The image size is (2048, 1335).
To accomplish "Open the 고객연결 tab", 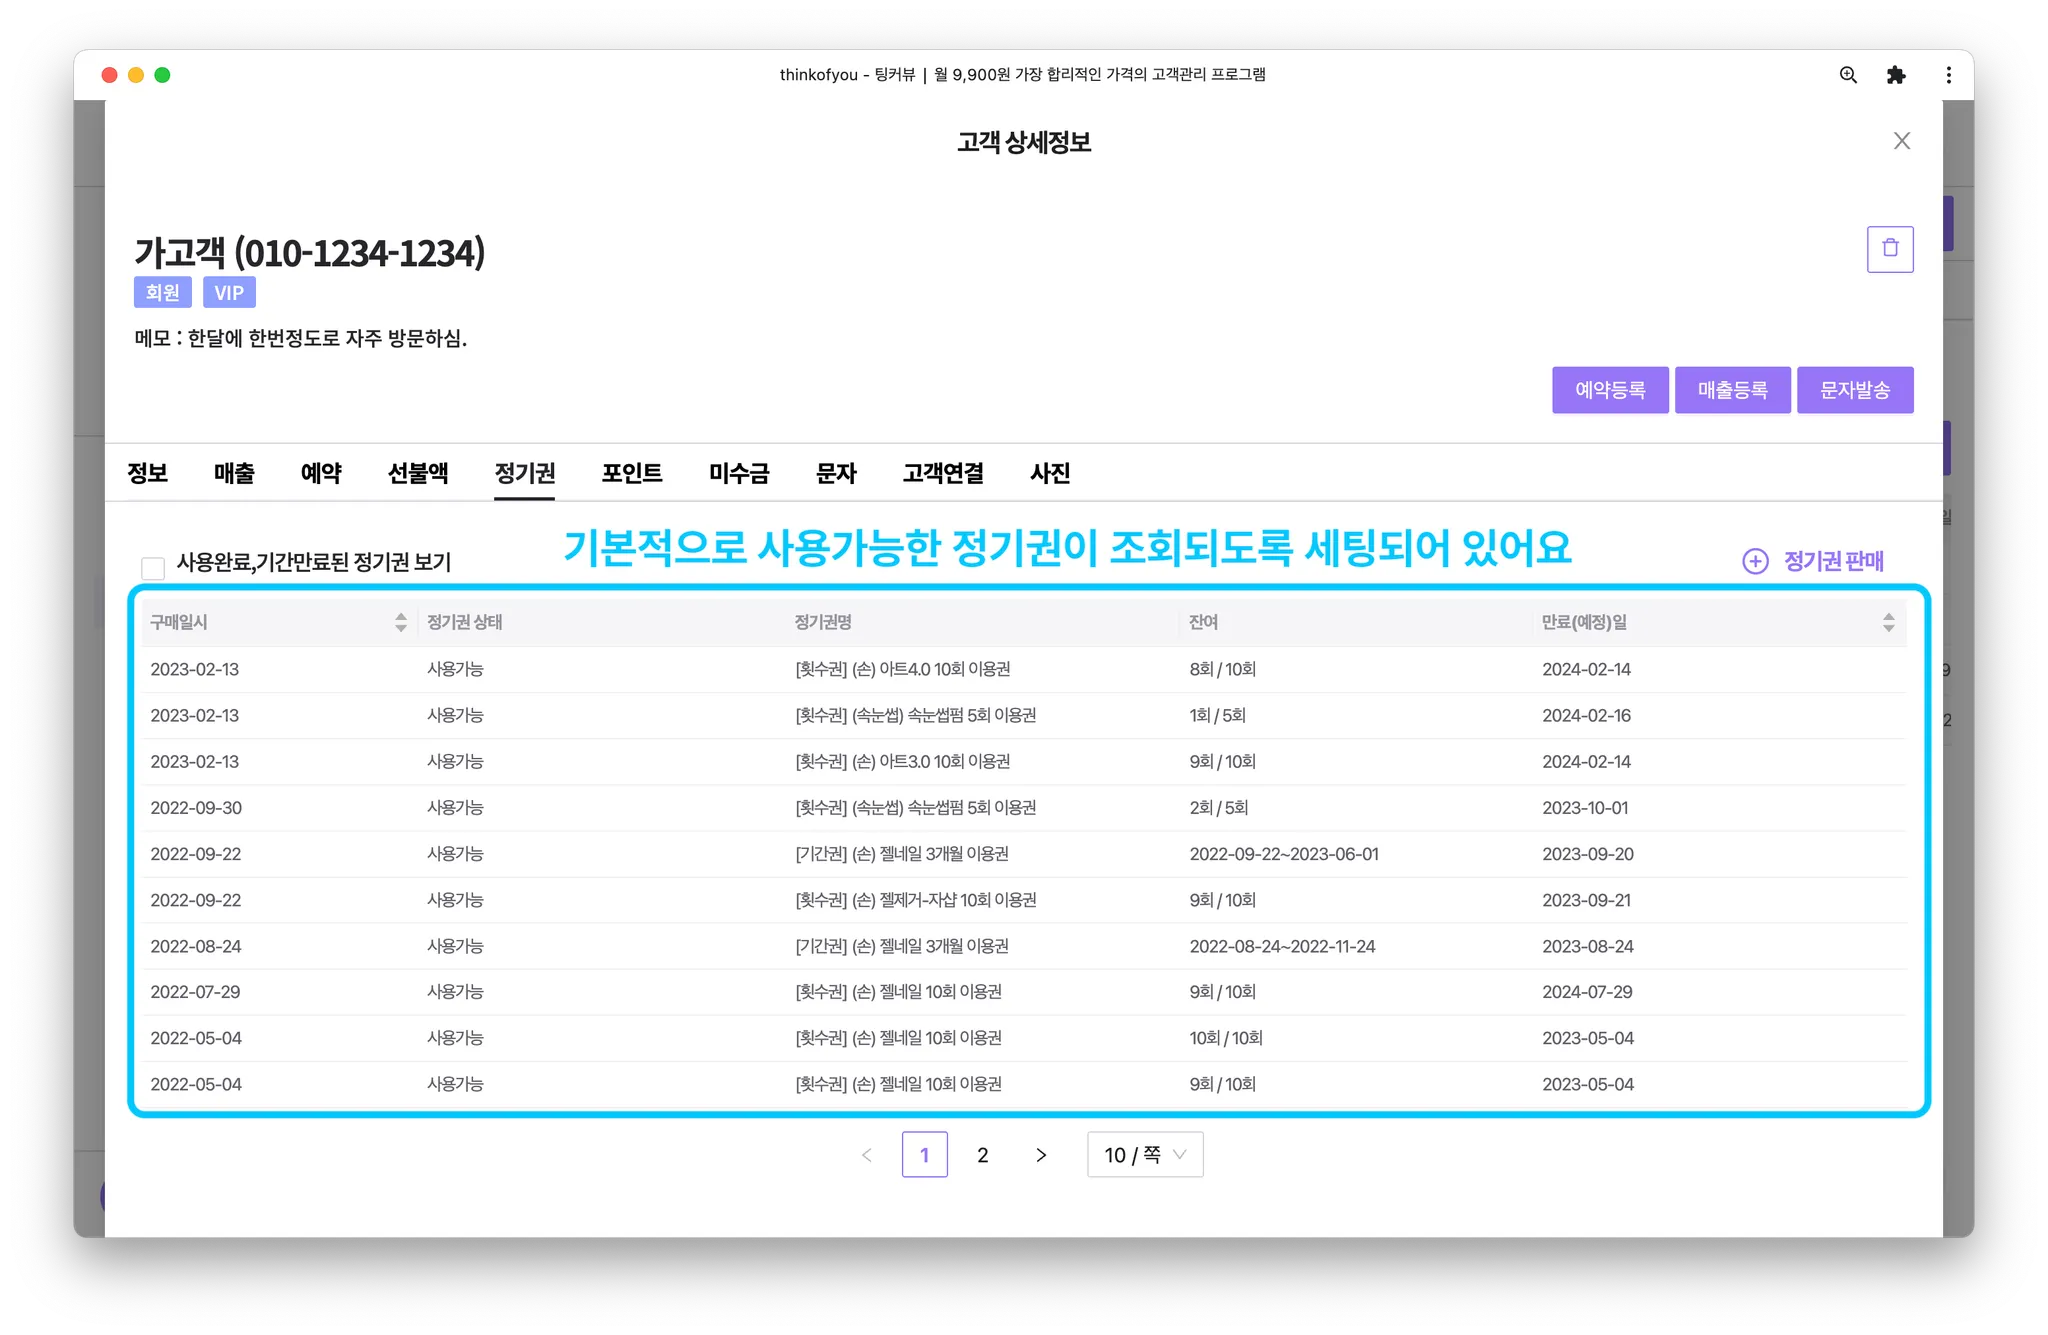I will [x=942, y=473].
